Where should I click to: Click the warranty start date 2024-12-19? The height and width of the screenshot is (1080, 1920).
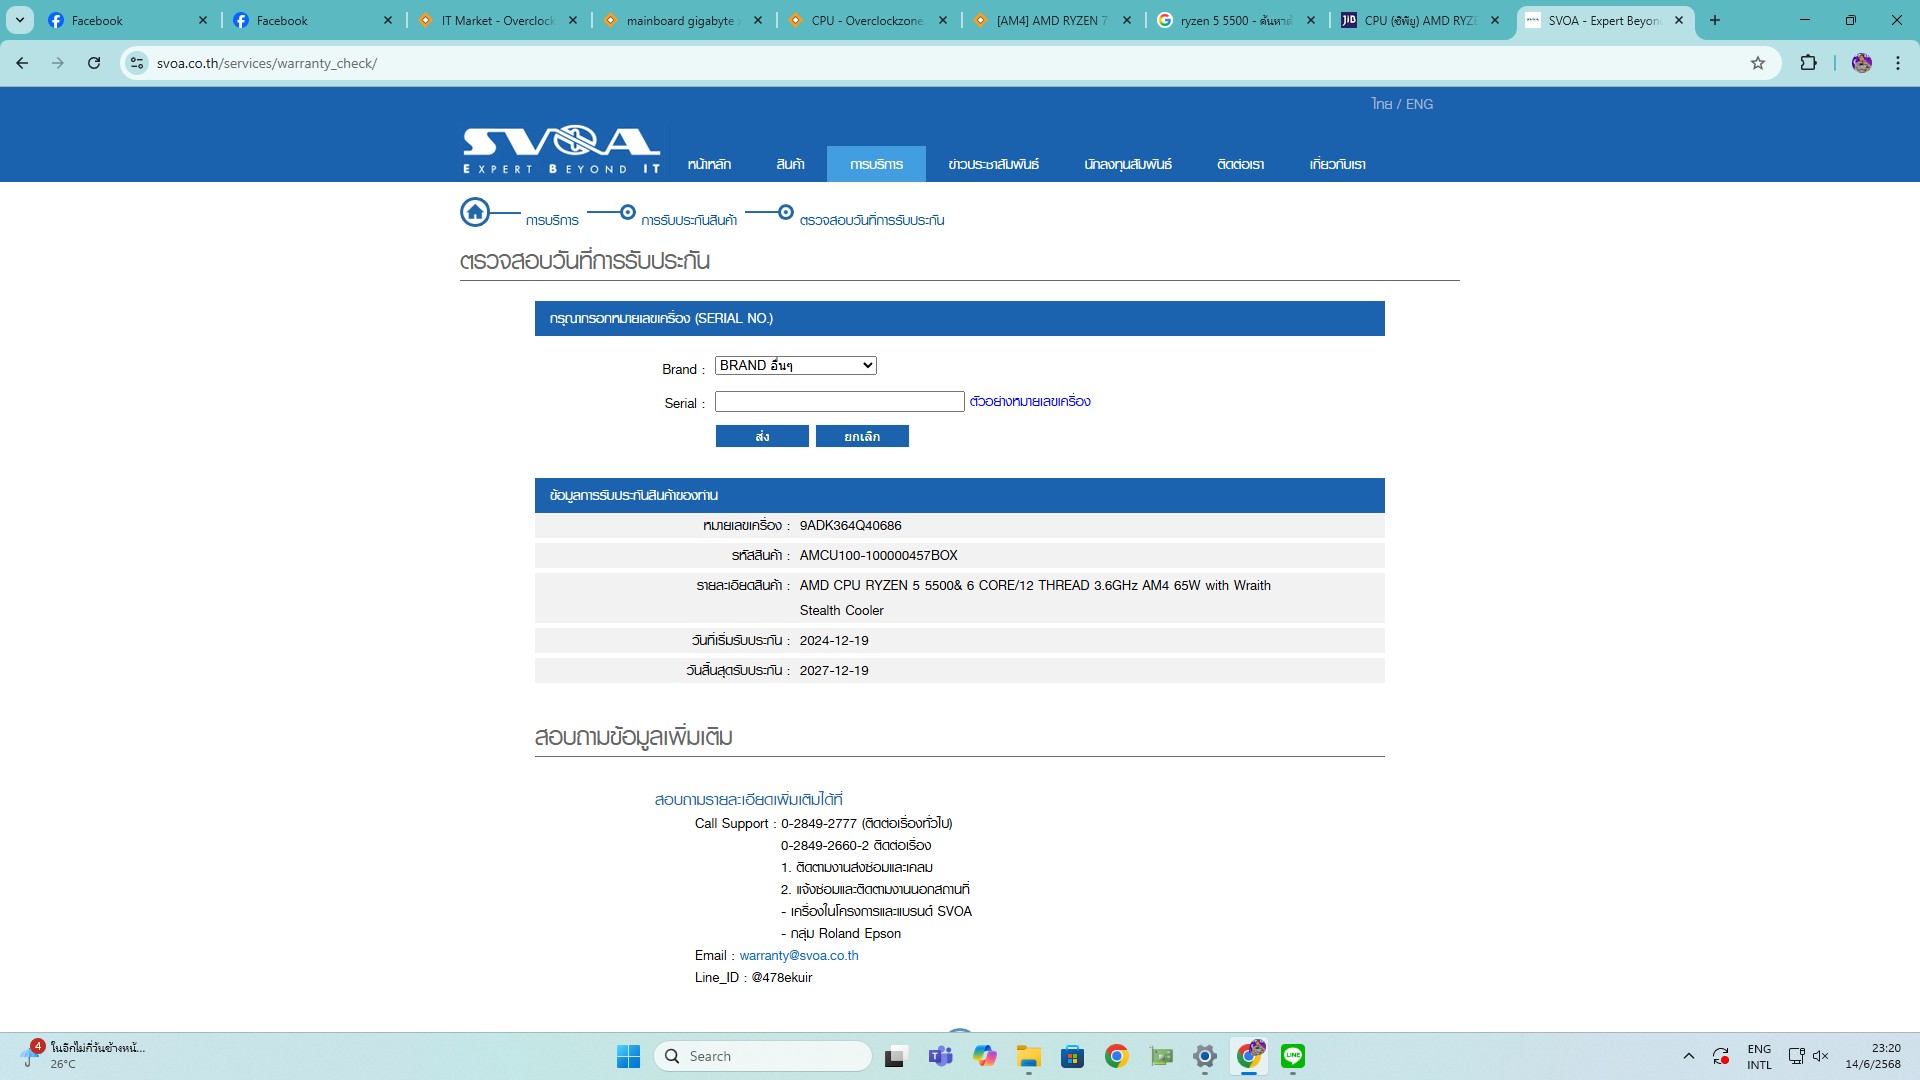point(834,640)
